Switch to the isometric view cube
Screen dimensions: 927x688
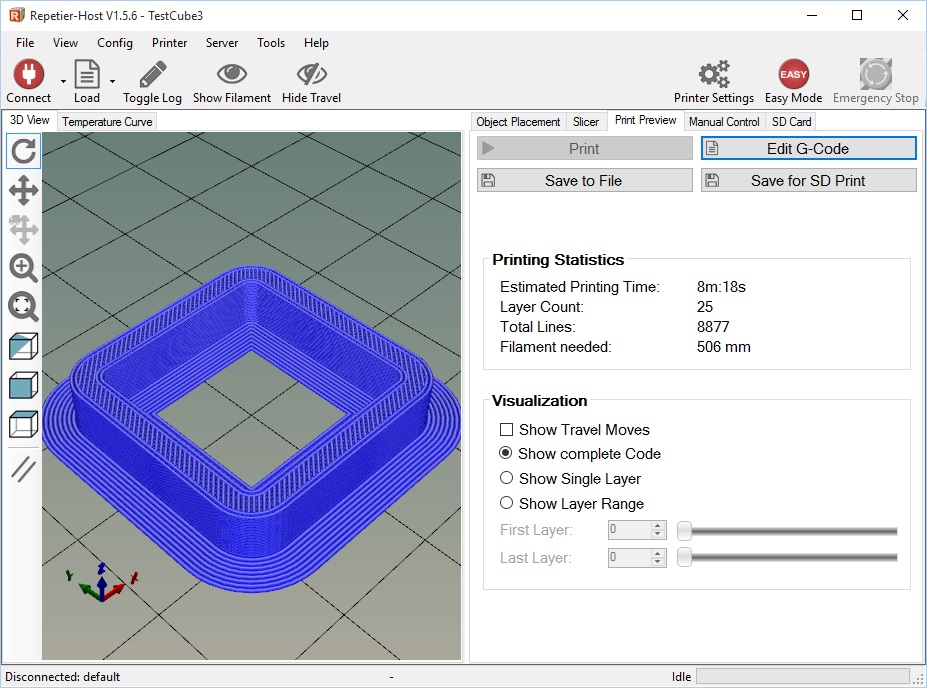point(24,346)
